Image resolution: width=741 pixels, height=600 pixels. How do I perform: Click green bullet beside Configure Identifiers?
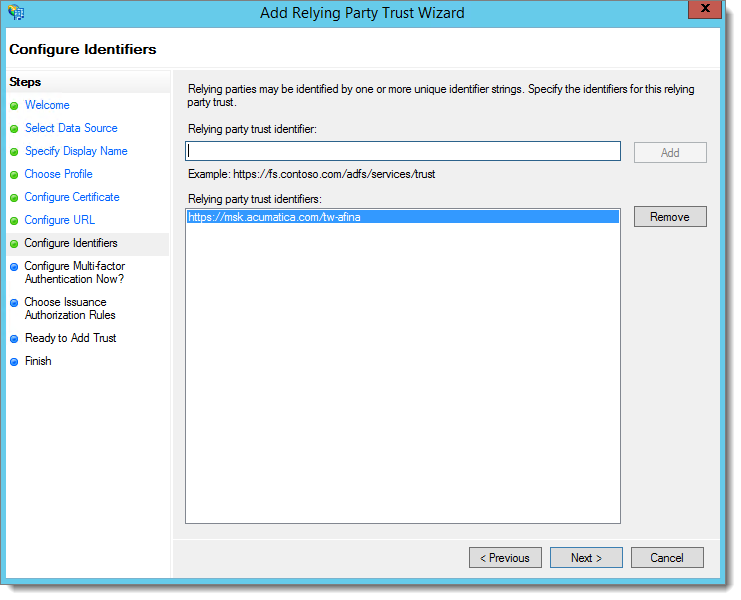(x=14, y=244)
